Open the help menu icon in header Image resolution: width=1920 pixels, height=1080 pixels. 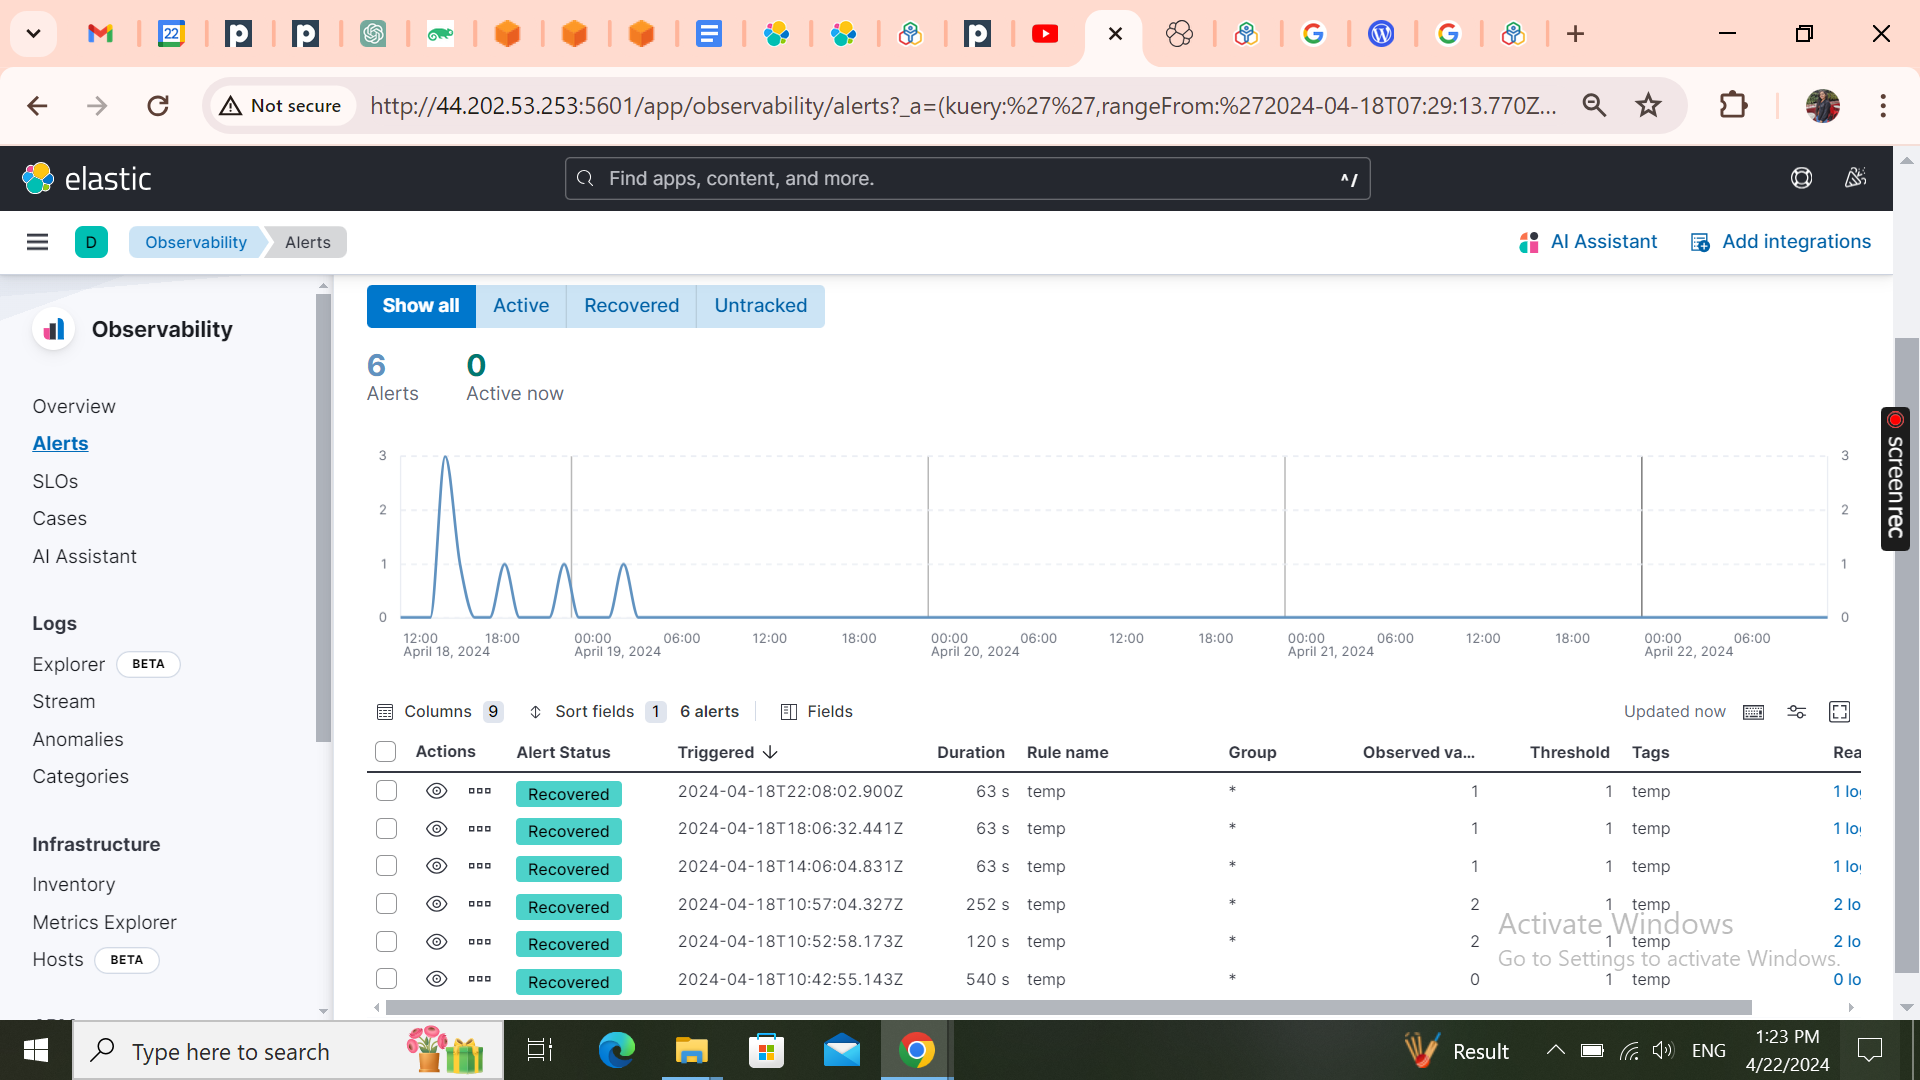coord(1801,178)
